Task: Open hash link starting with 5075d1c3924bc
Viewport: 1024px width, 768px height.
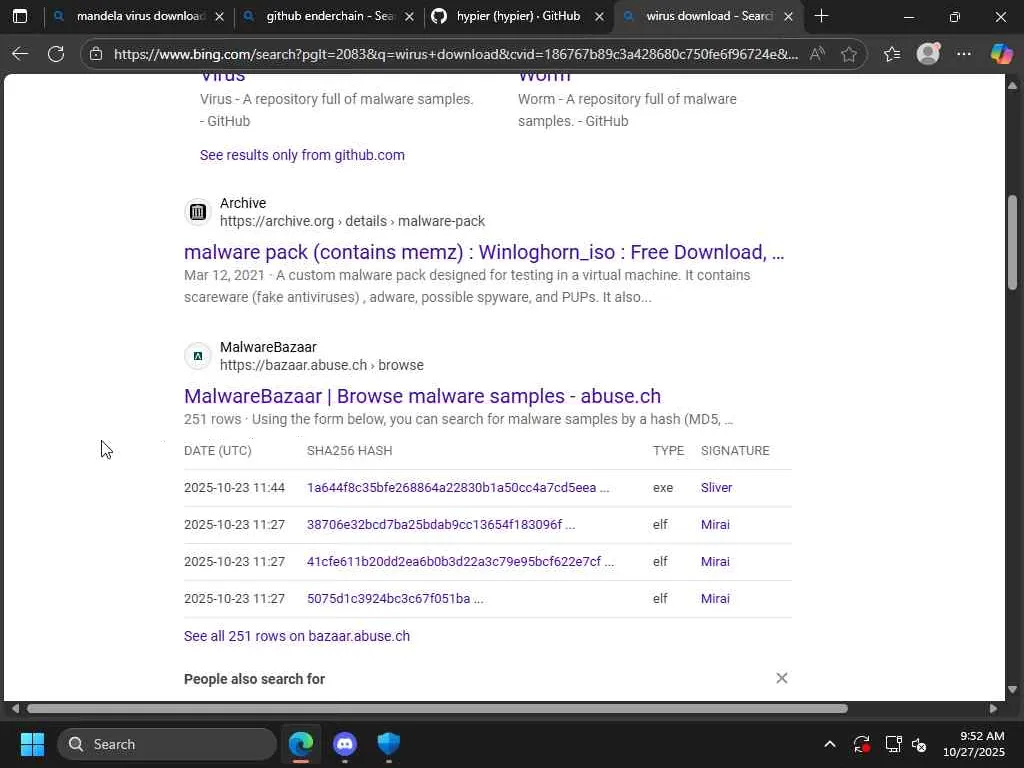Action: pos(395,599)
